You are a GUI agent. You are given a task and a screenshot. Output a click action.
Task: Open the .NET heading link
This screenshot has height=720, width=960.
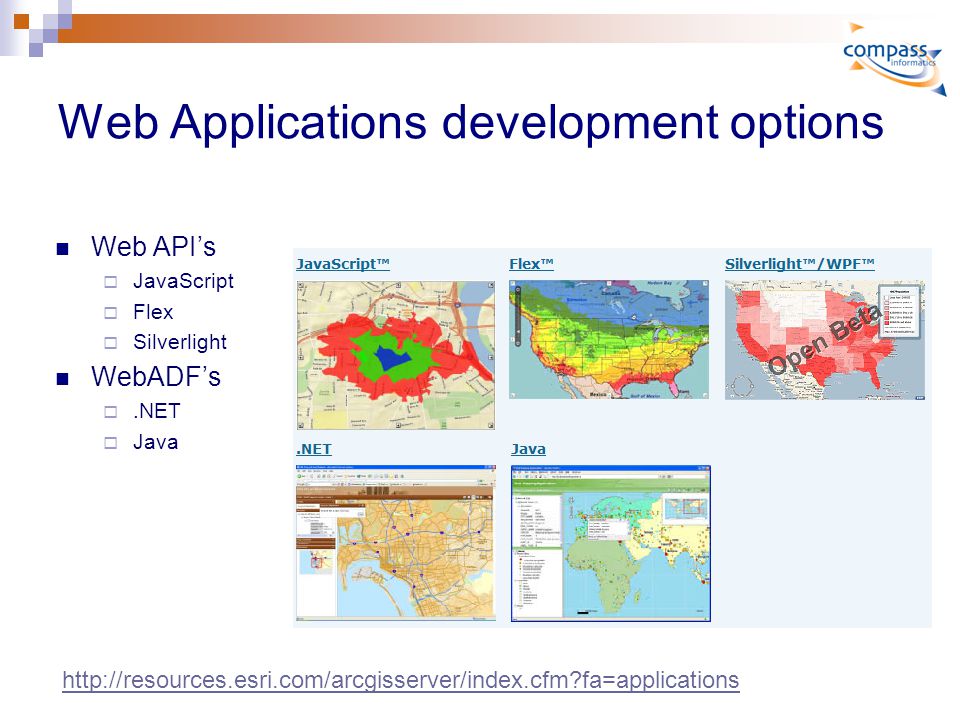point(314,449)
